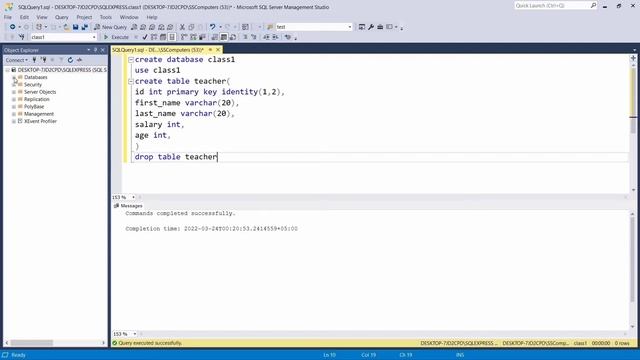
Task: Click the Properties wrench icon
Action: pyautogui.click(x=371, y=27)
